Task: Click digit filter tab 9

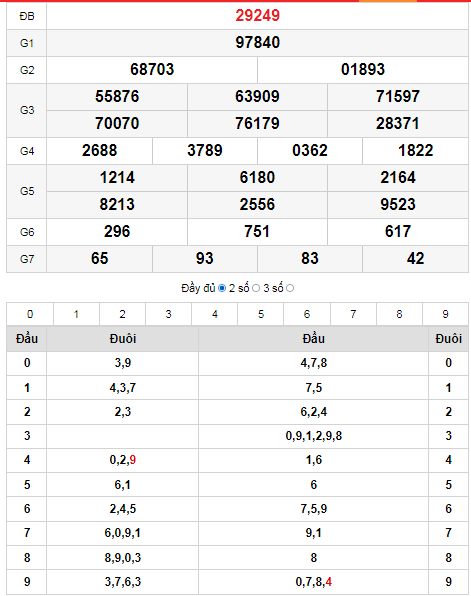Action: click(x=446, y=314)
